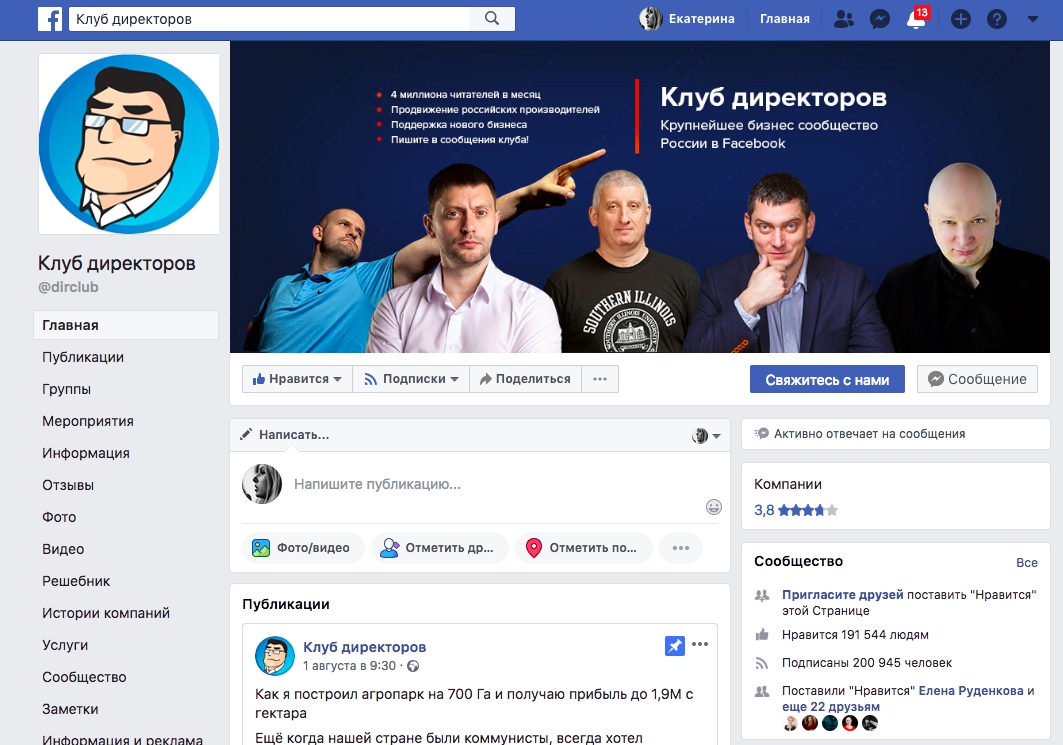The image size is (1063, 745).
Task: Click 'Активно отвечает на сообщения' text
Action: coord(869,434)
